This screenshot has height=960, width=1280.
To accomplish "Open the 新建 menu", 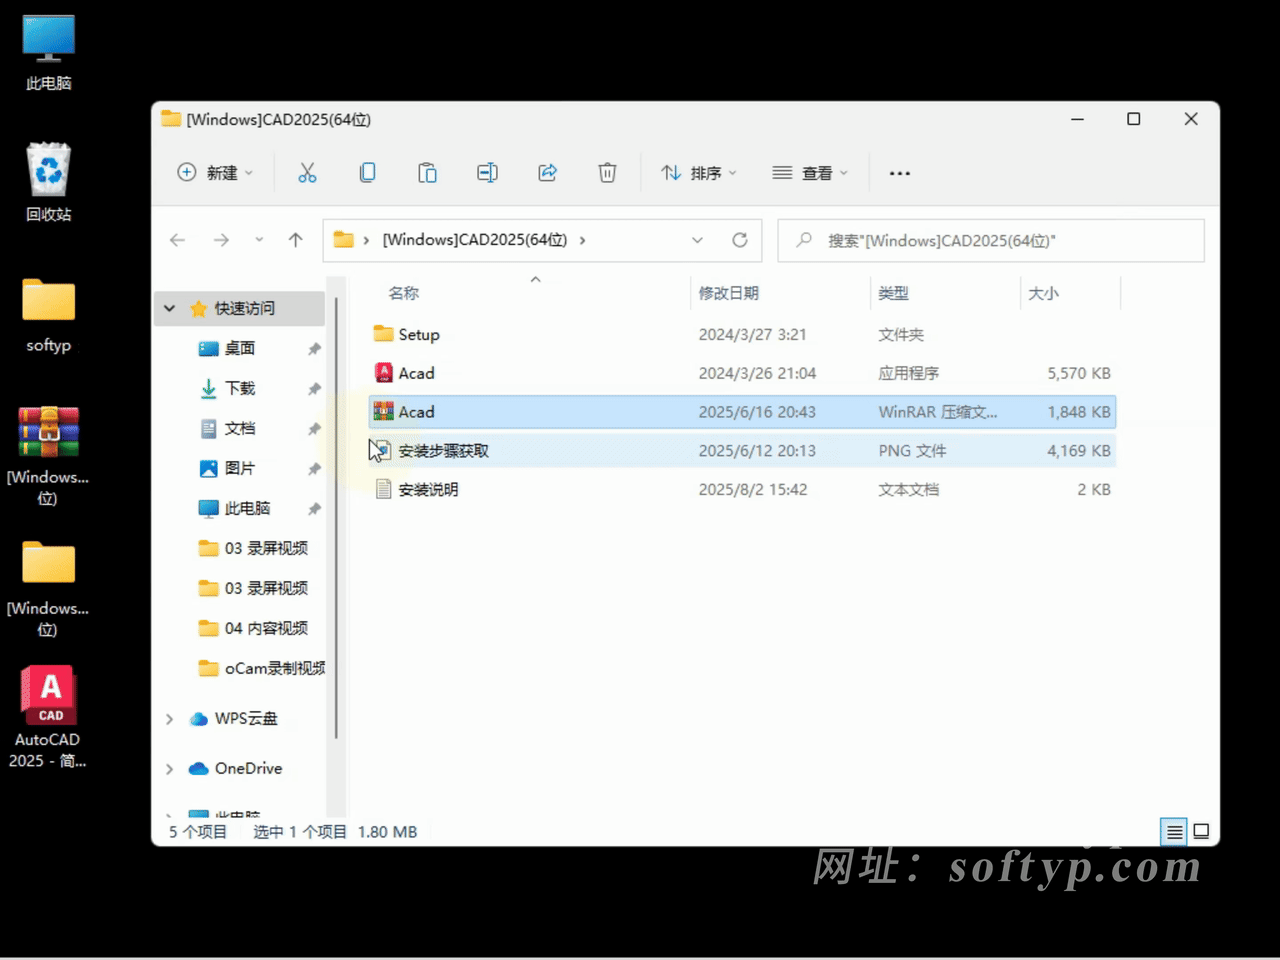I will coord(214,172).
